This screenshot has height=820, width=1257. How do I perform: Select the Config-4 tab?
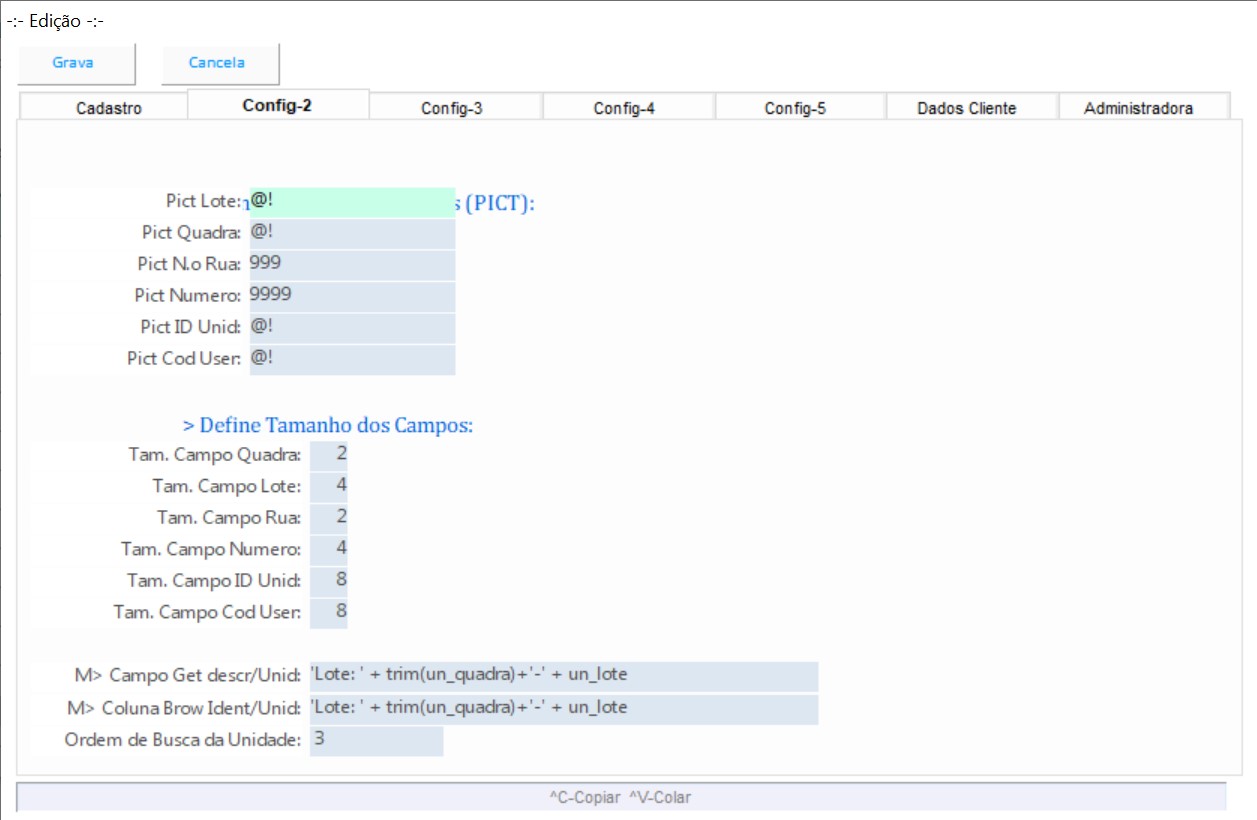624,108
